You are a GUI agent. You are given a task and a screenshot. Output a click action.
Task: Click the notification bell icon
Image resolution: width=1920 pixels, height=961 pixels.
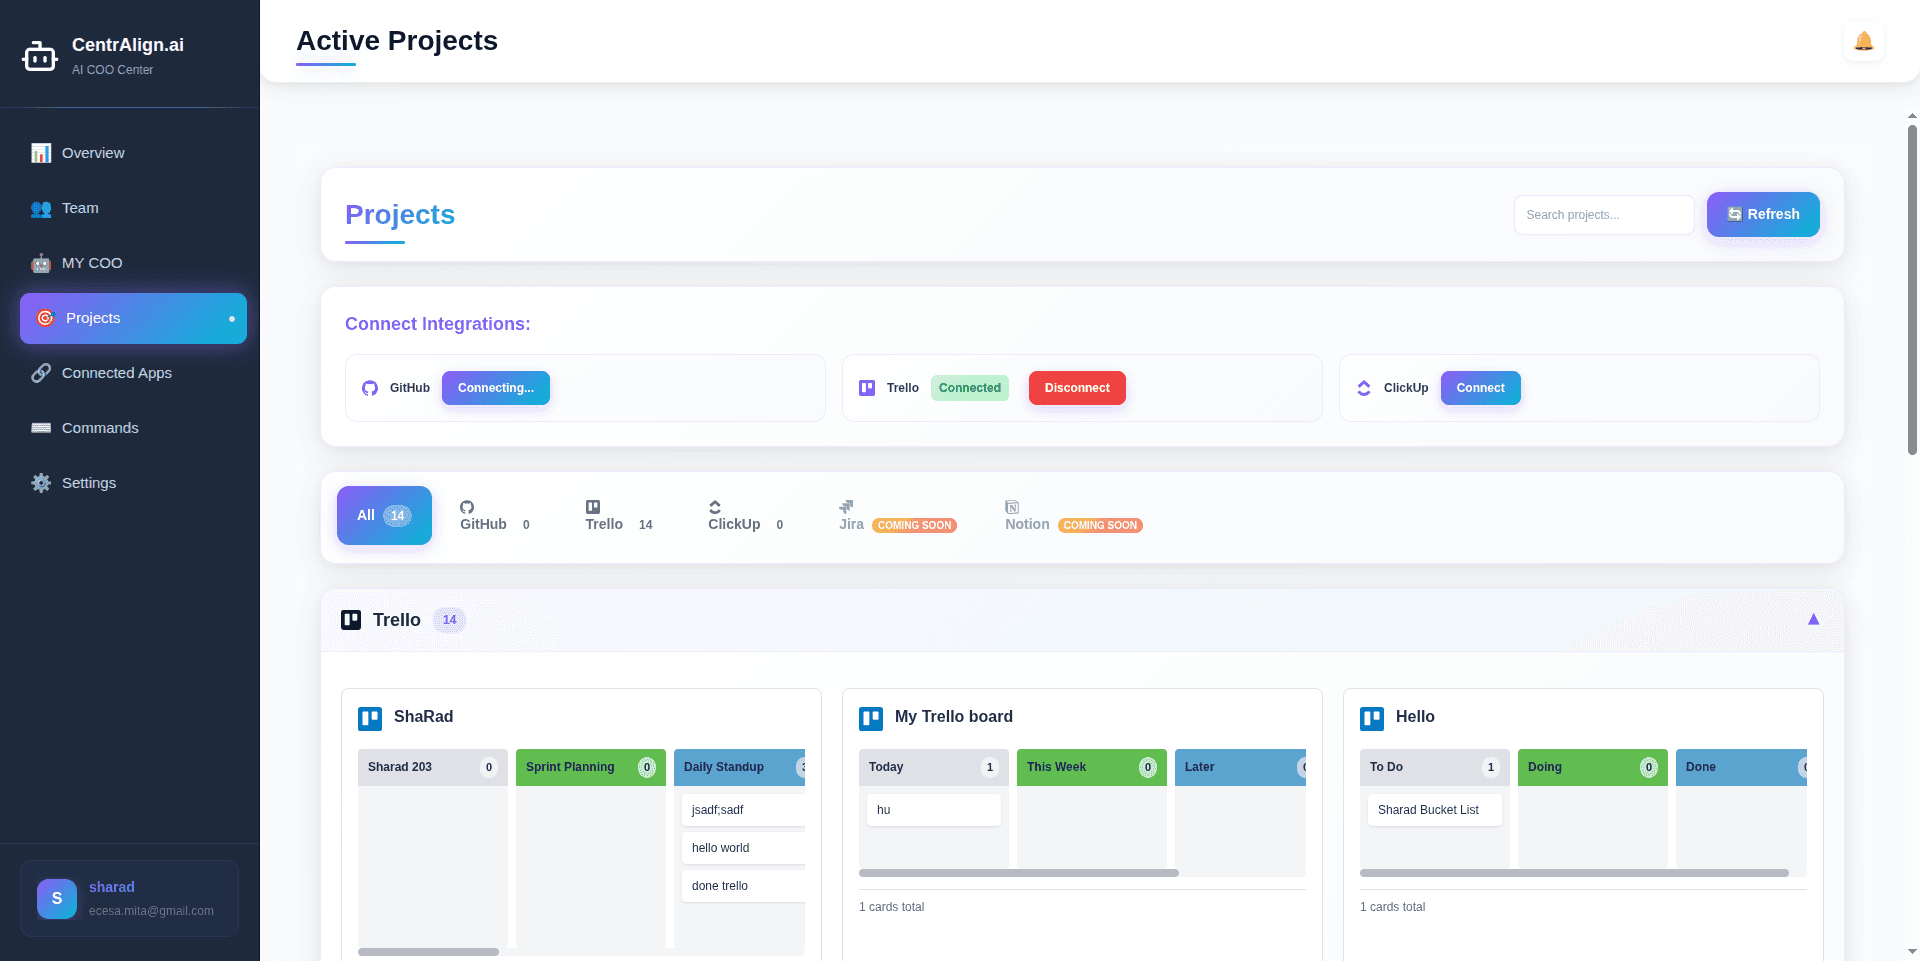click(1863, 42)
